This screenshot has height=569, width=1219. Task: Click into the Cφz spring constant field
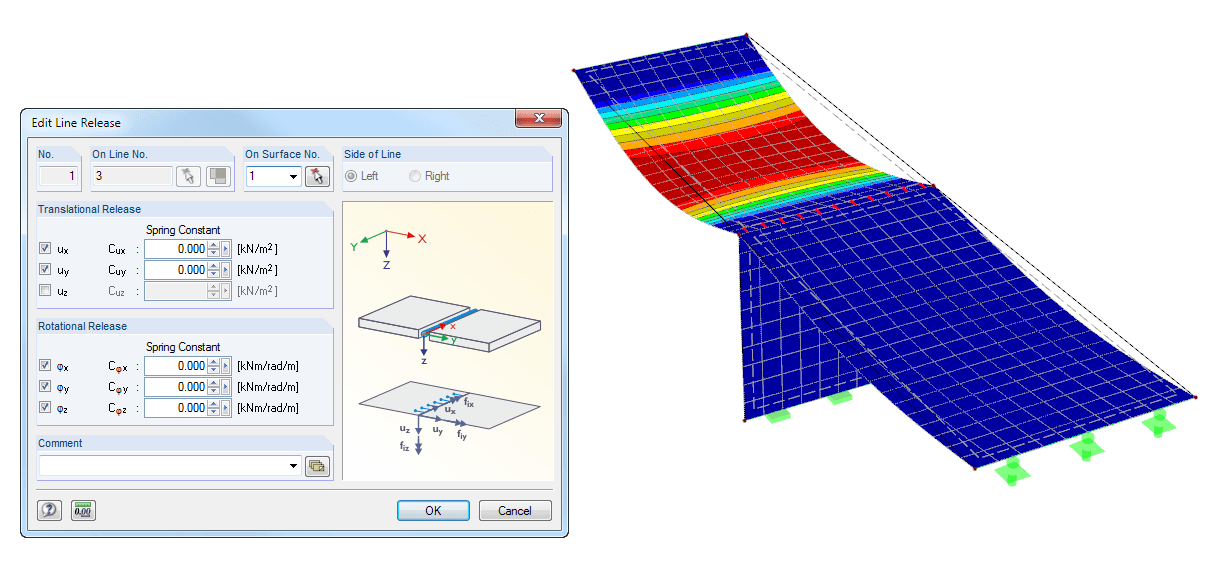pyautogui.click(x=176, y=408)
